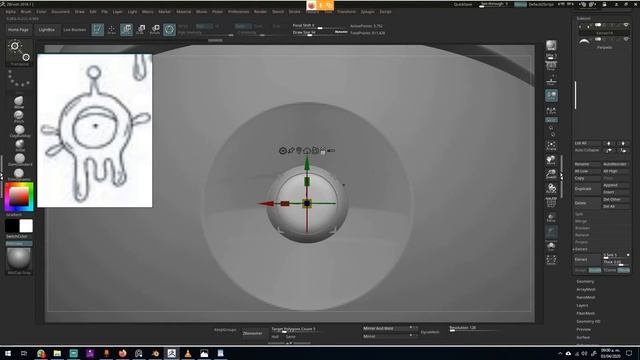Toggle PolyF wireframe icon
Viewport: 640px width, 360px height.
[551, 203]
